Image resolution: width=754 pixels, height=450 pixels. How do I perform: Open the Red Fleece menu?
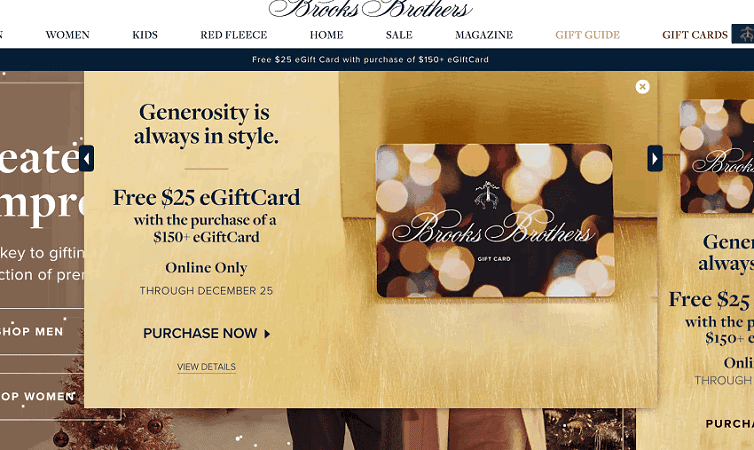(x=234, y=35)
